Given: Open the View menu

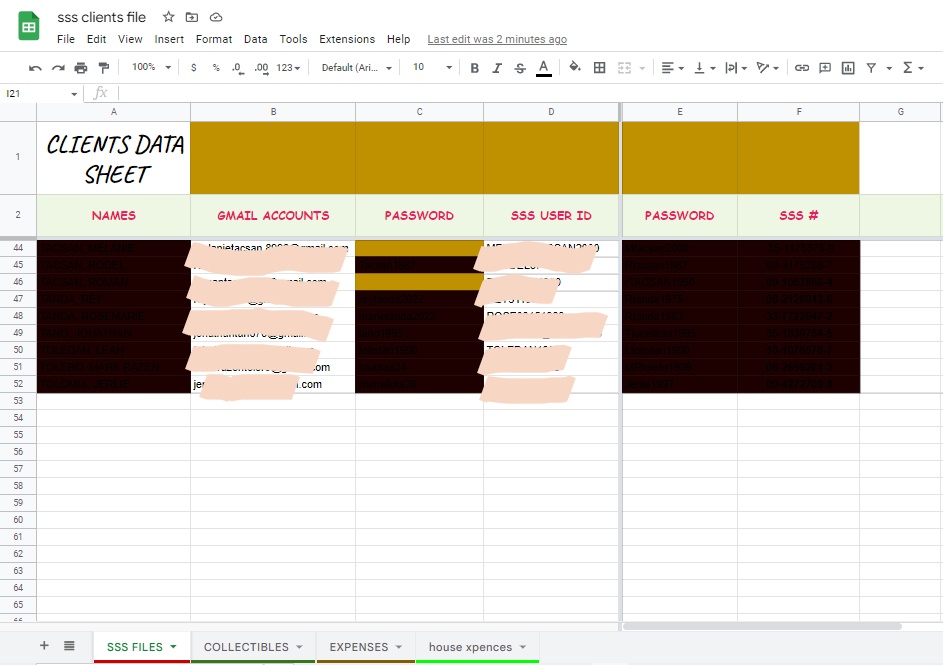Looking at the screenshot, I should click(x=130, y=39).
